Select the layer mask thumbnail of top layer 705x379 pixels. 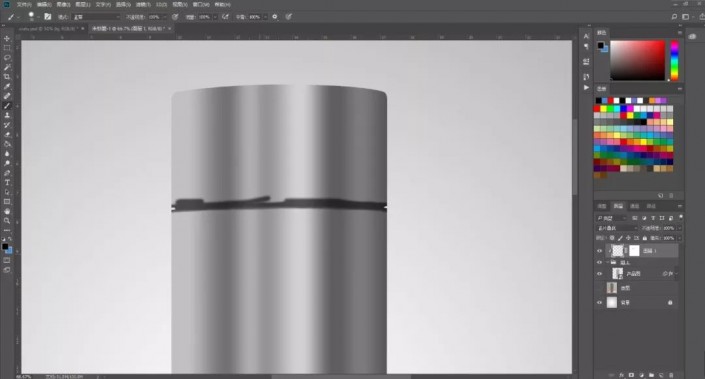click(634, 251)
